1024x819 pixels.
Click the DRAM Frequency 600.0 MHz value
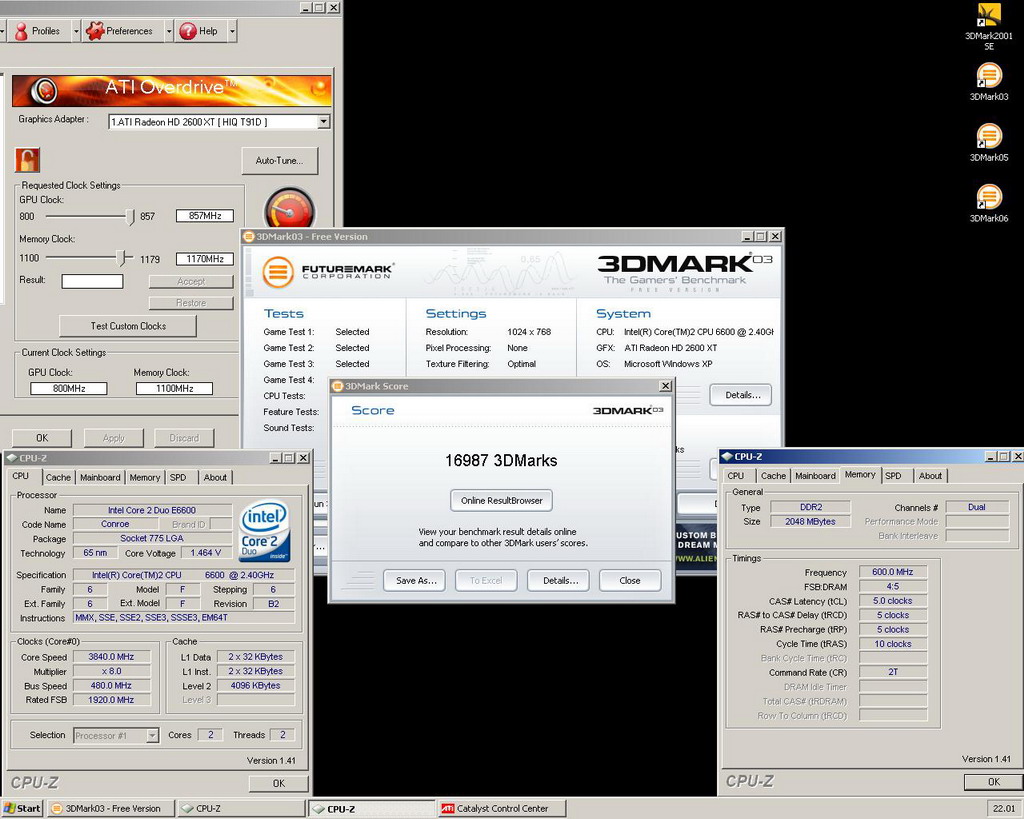pyautogui.click(x=892, y=571)
